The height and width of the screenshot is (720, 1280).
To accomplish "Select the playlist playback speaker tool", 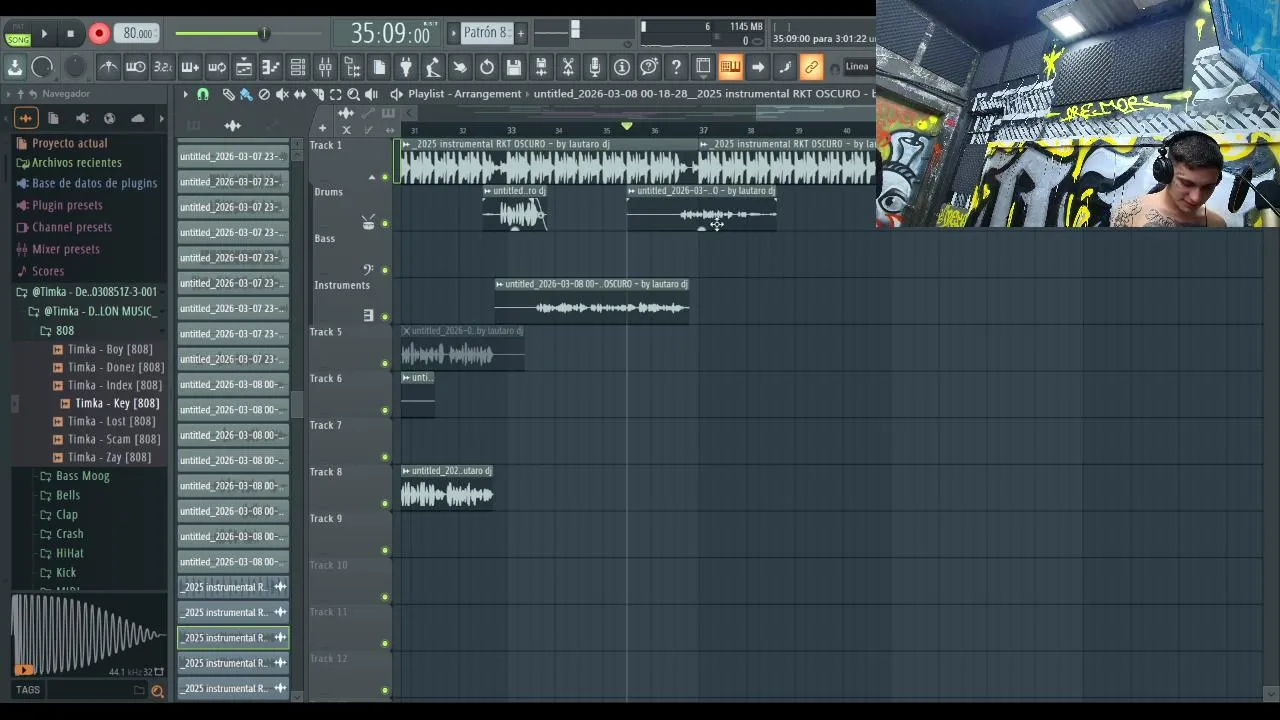I will pyautogui.click(x=372, y=94).
